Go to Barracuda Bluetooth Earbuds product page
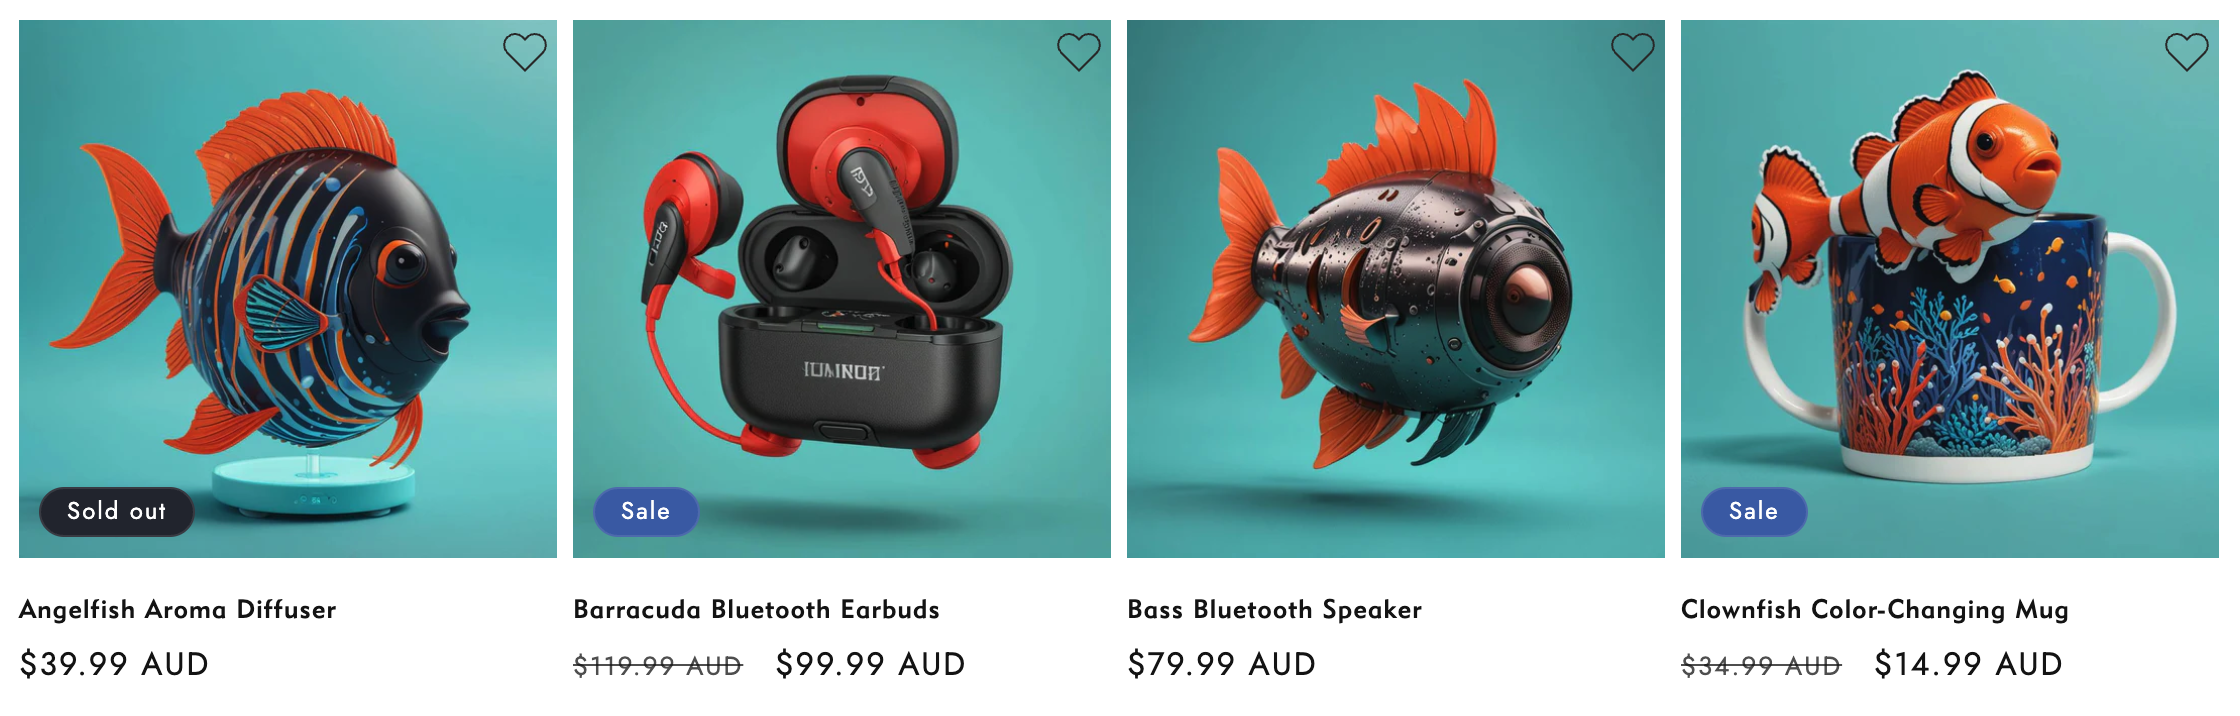2240x716 pixels. click(757, 609)
